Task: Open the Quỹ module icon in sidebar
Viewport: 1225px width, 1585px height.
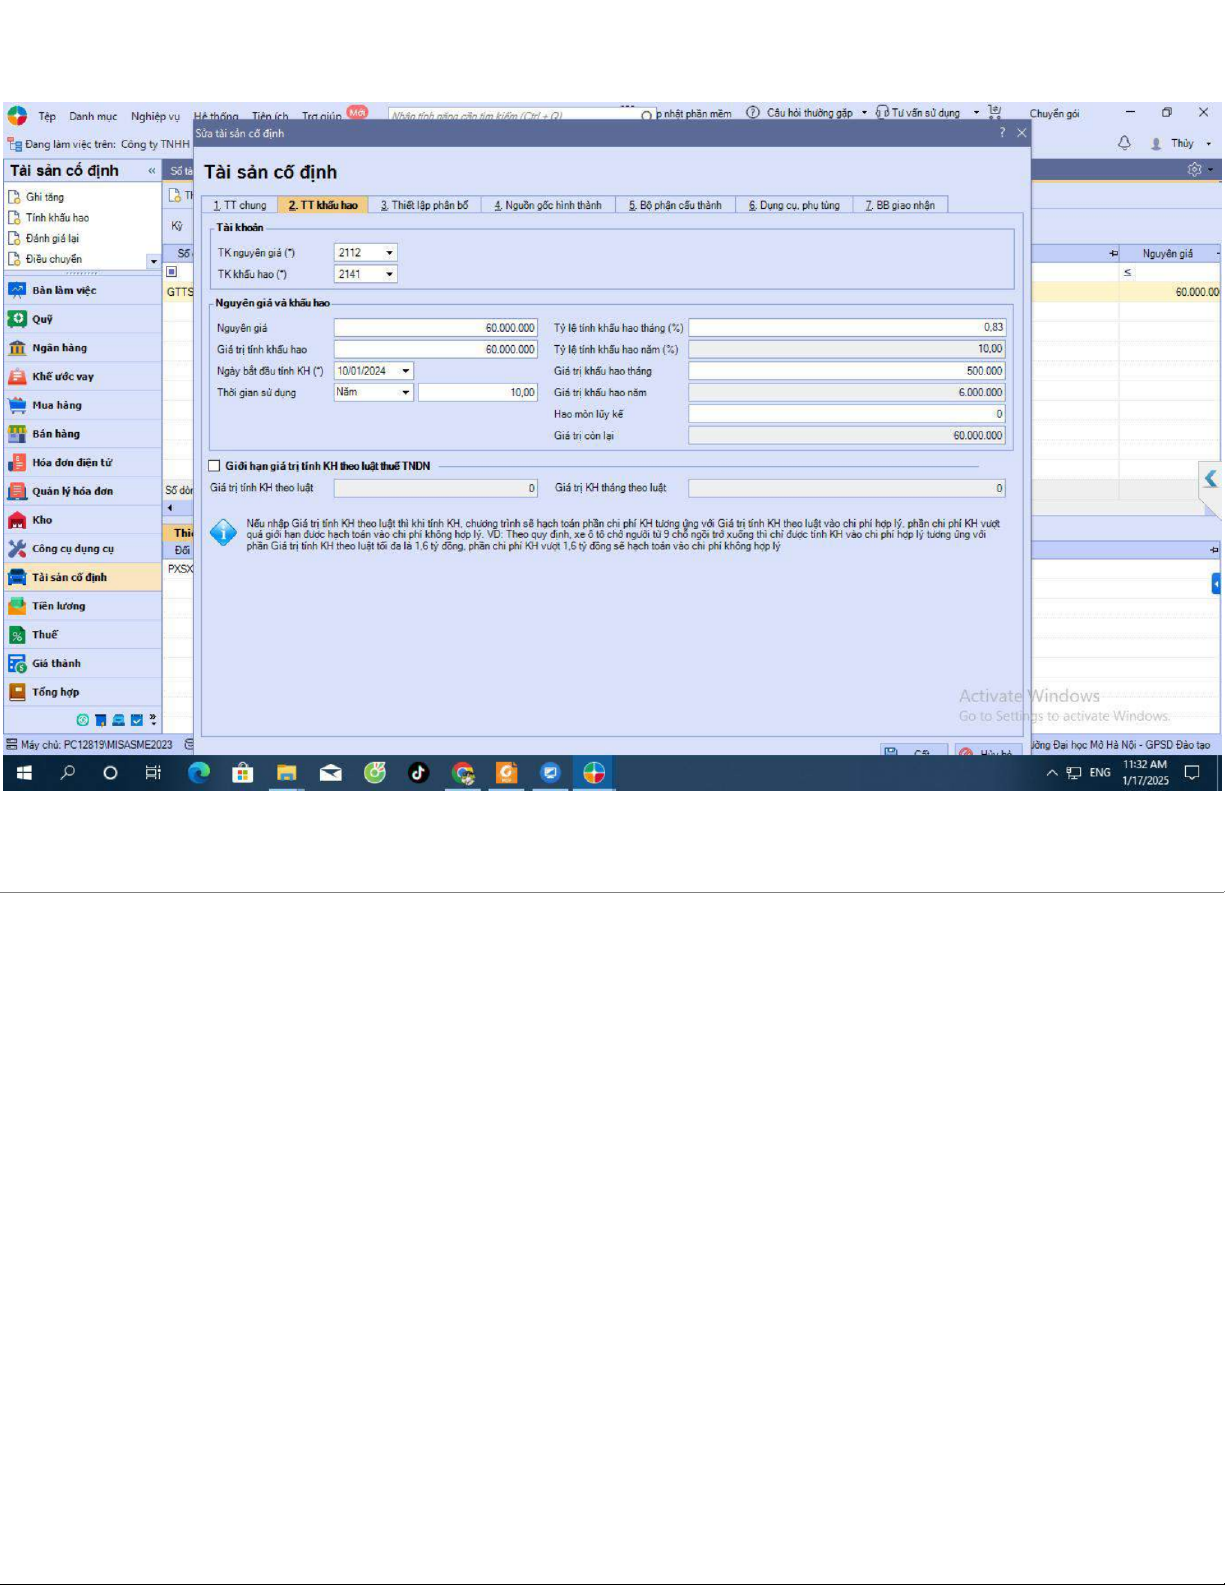Action: tap(17, 319)
